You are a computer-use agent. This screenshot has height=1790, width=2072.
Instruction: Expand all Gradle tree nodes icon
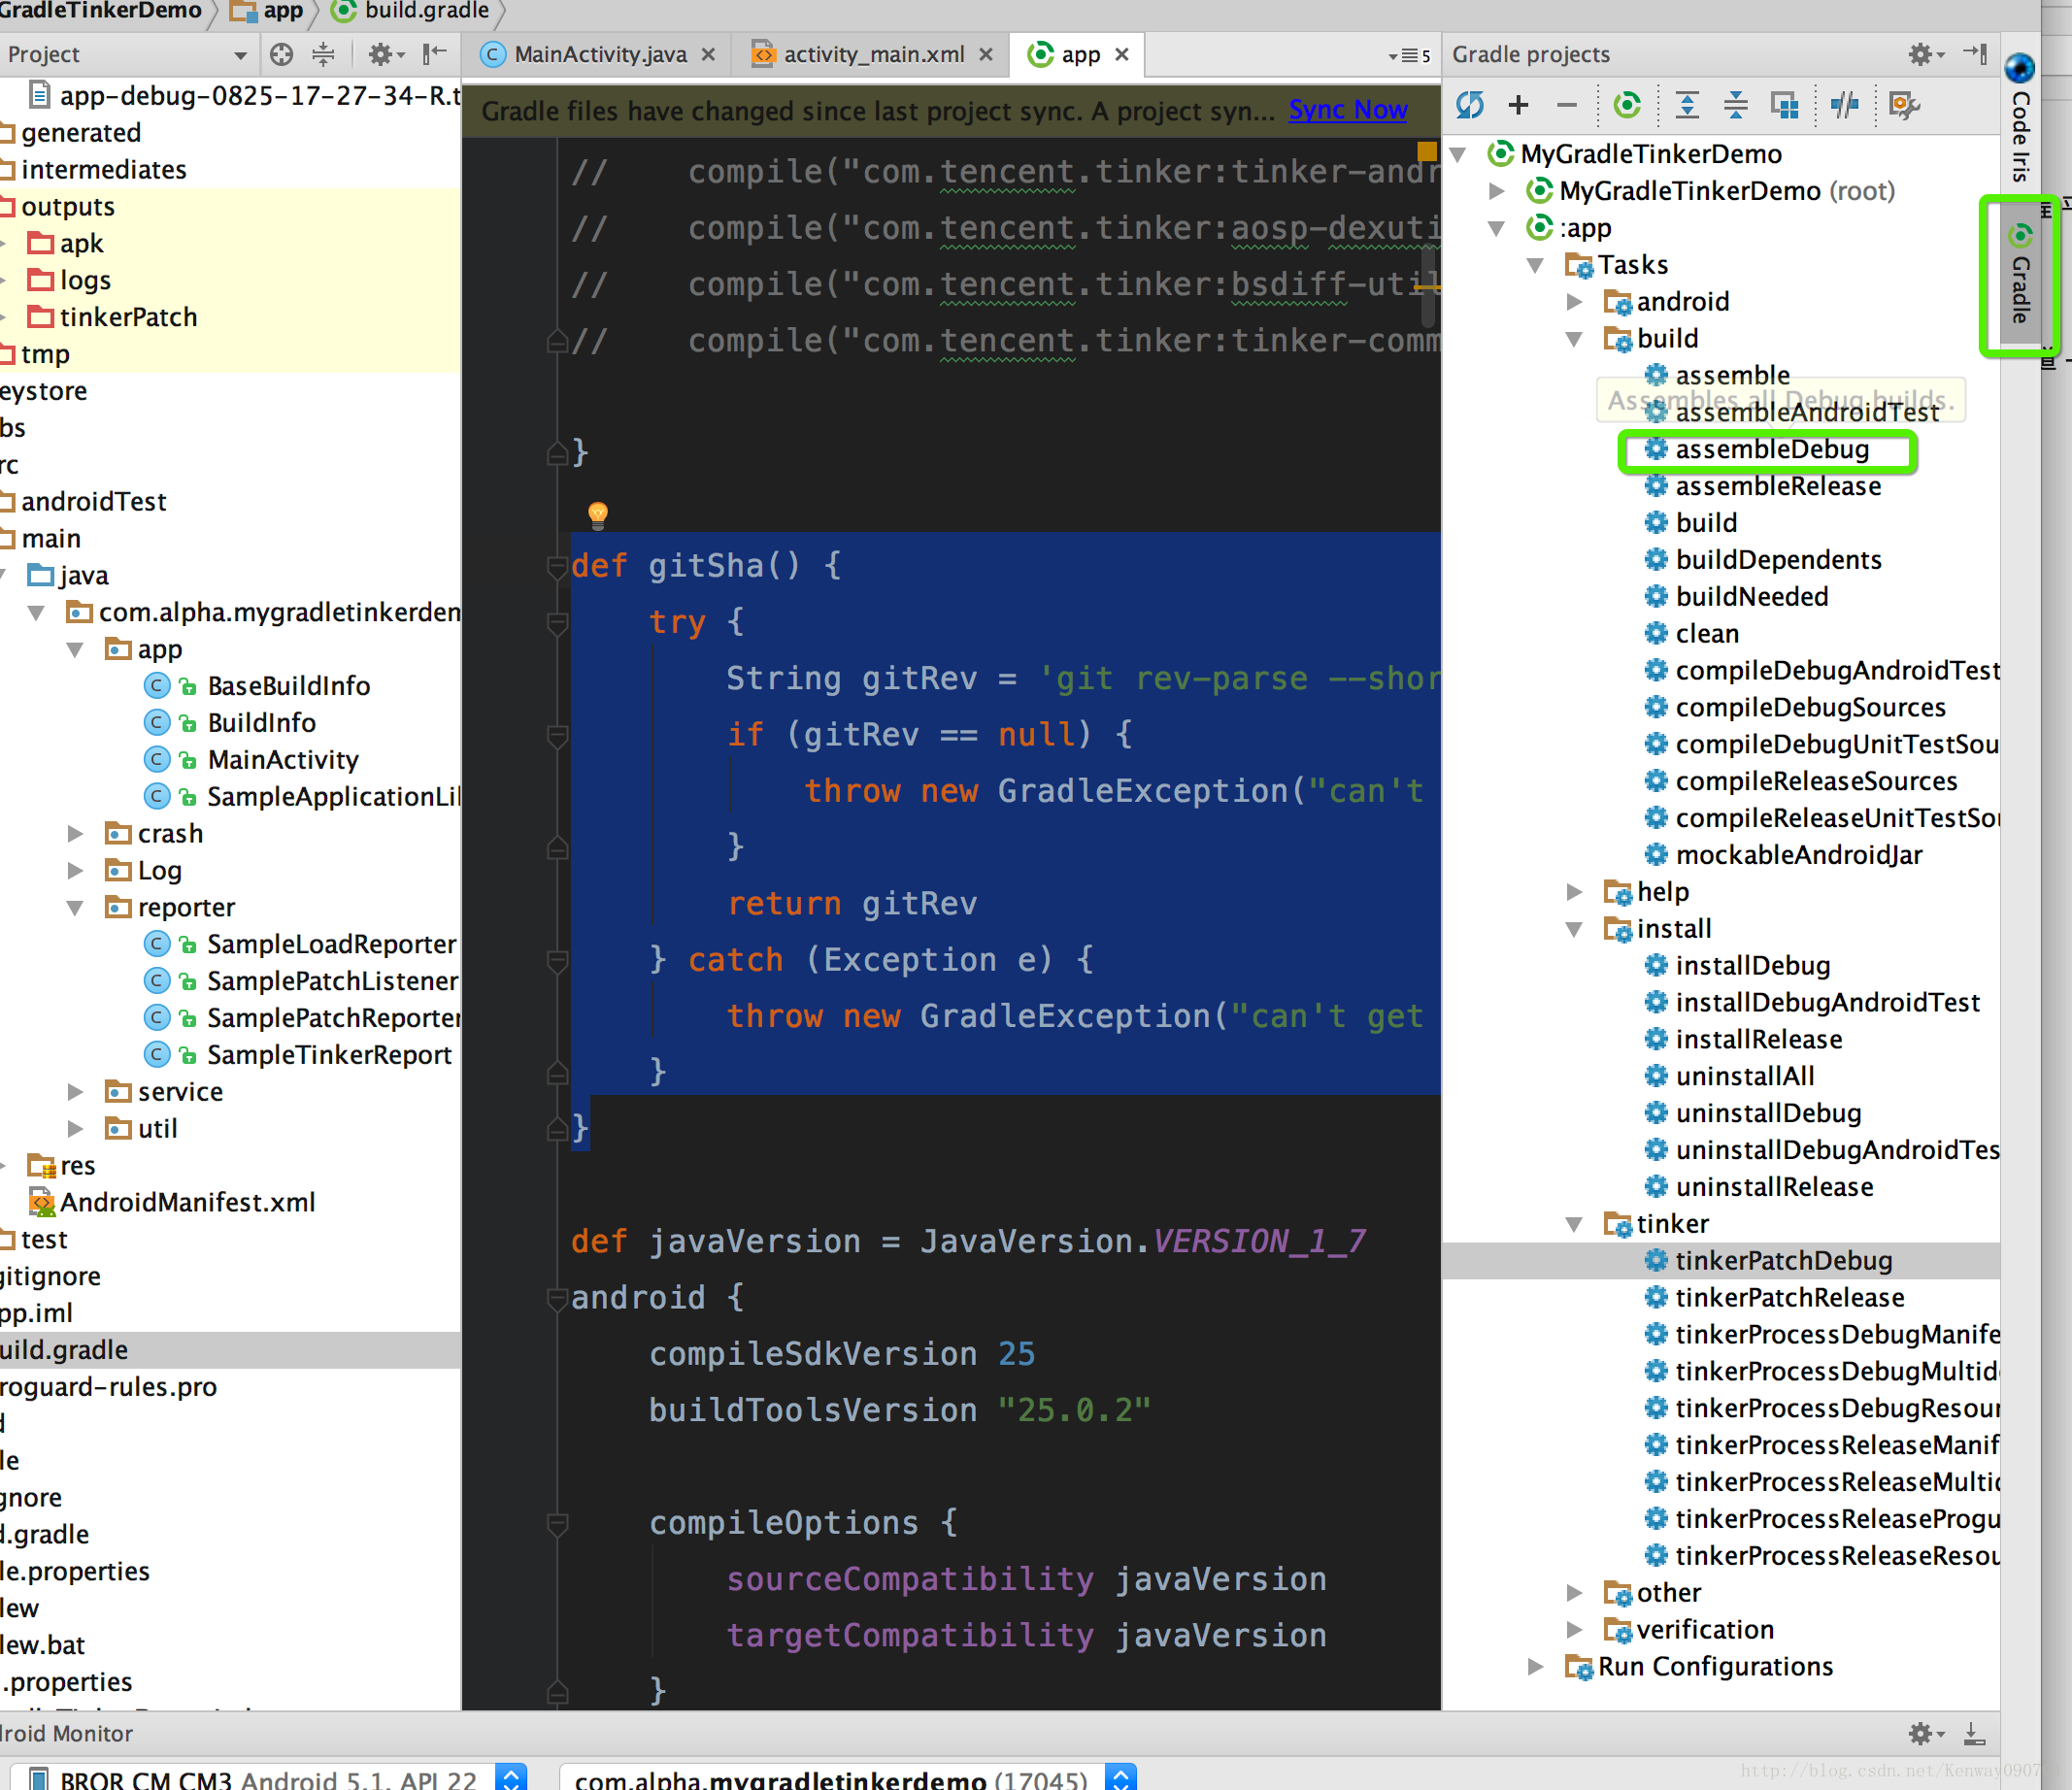(1687, 104)
